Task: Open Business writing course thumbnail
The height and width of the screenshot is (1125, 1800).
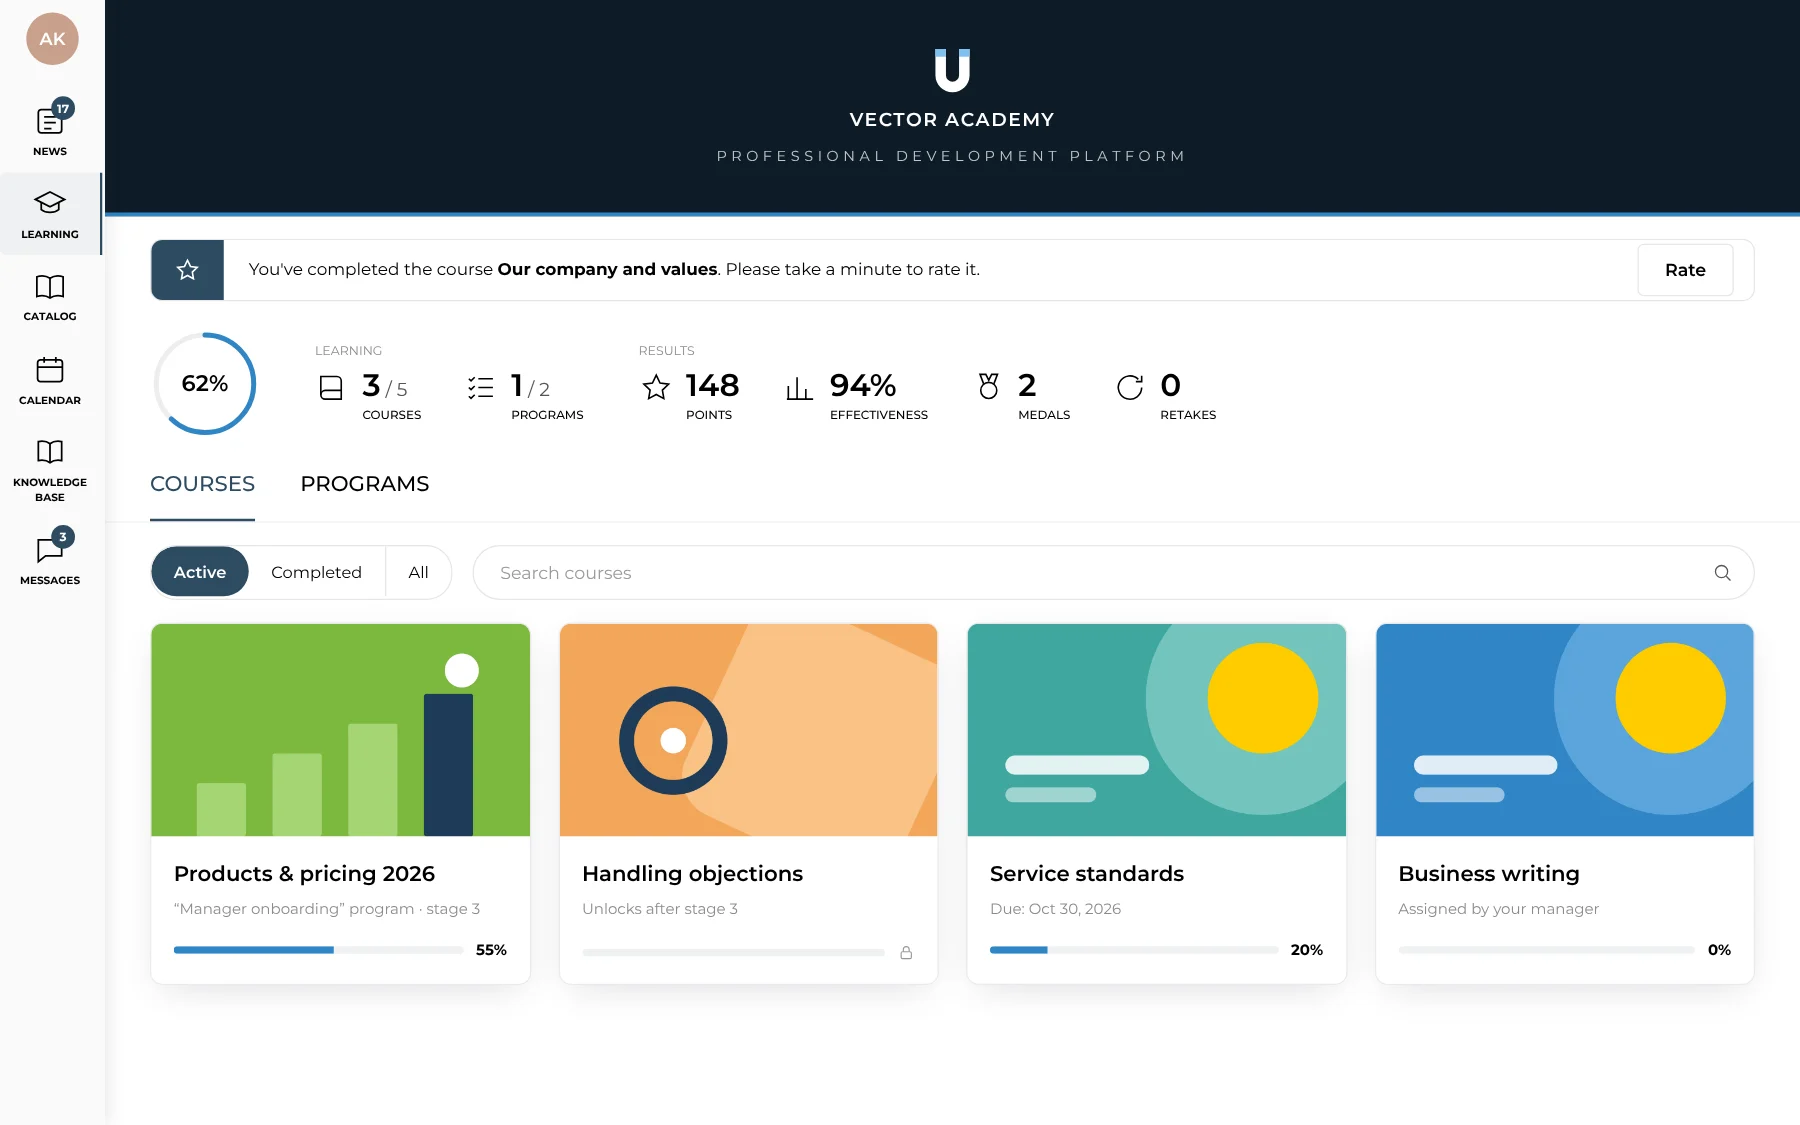Action: click(x=1565, y=730)
